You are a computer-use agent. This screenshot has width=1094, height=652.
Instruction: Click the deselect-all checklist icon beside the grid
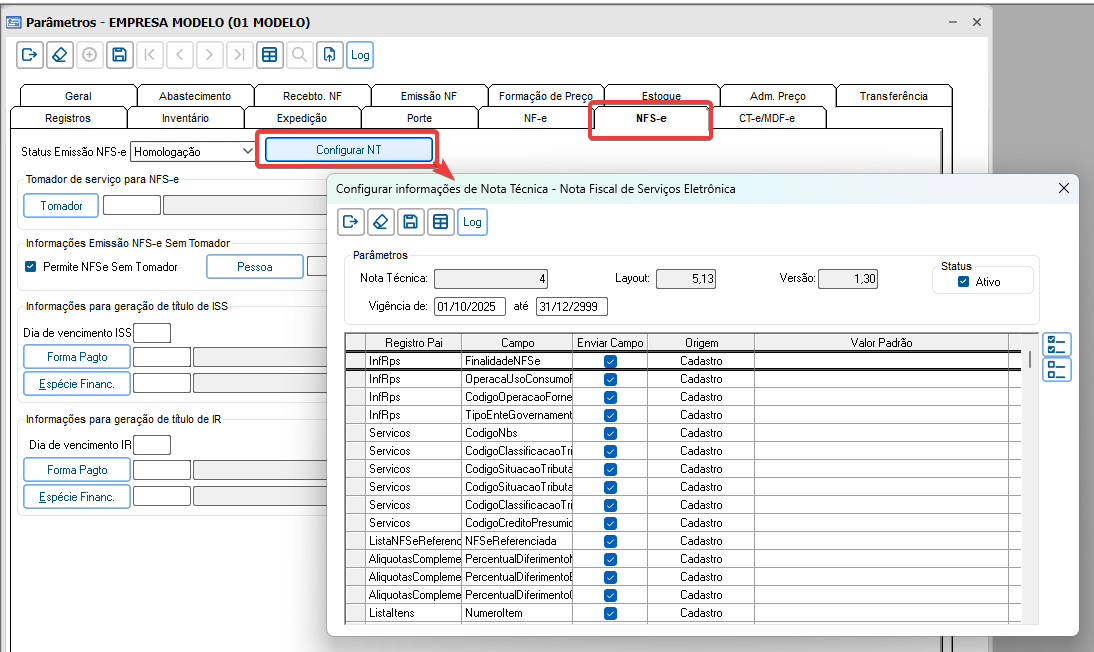point(1056,369)
